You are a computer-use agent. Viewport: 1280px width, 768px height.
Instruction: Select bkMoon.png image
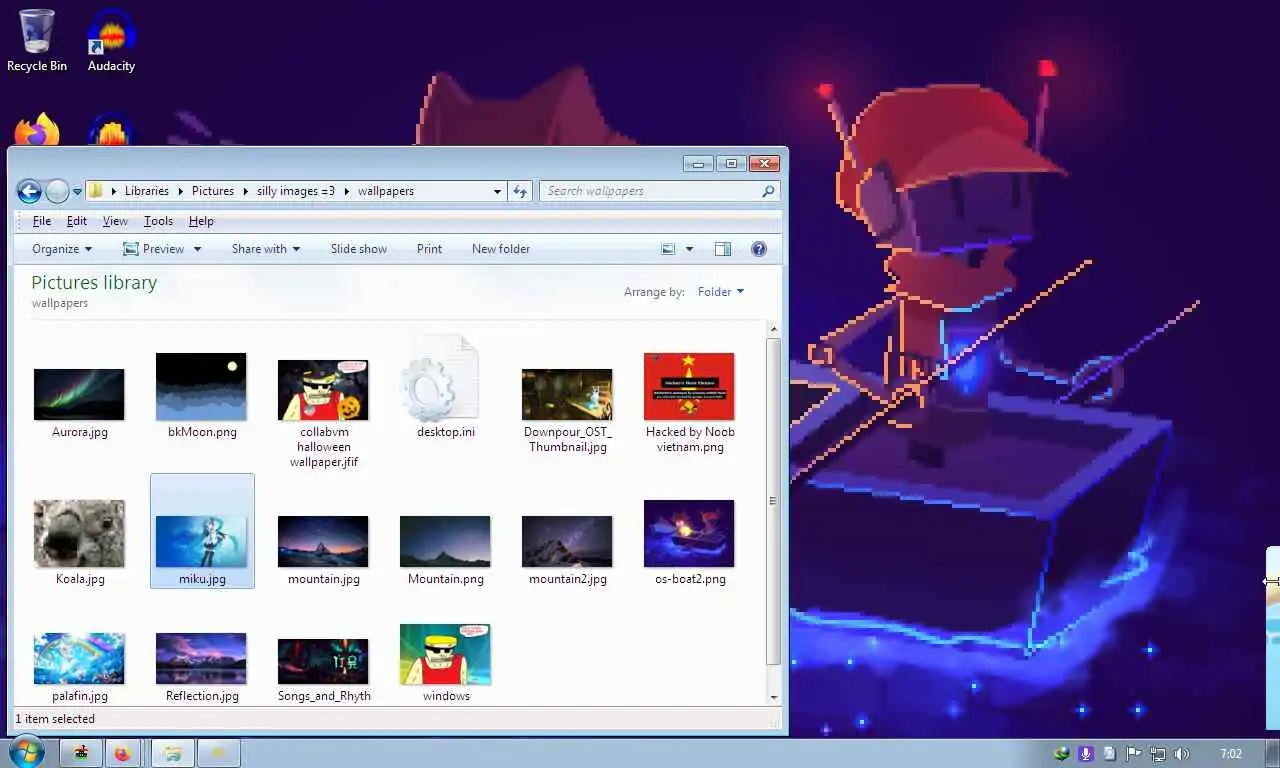click(x=201, y=386)
